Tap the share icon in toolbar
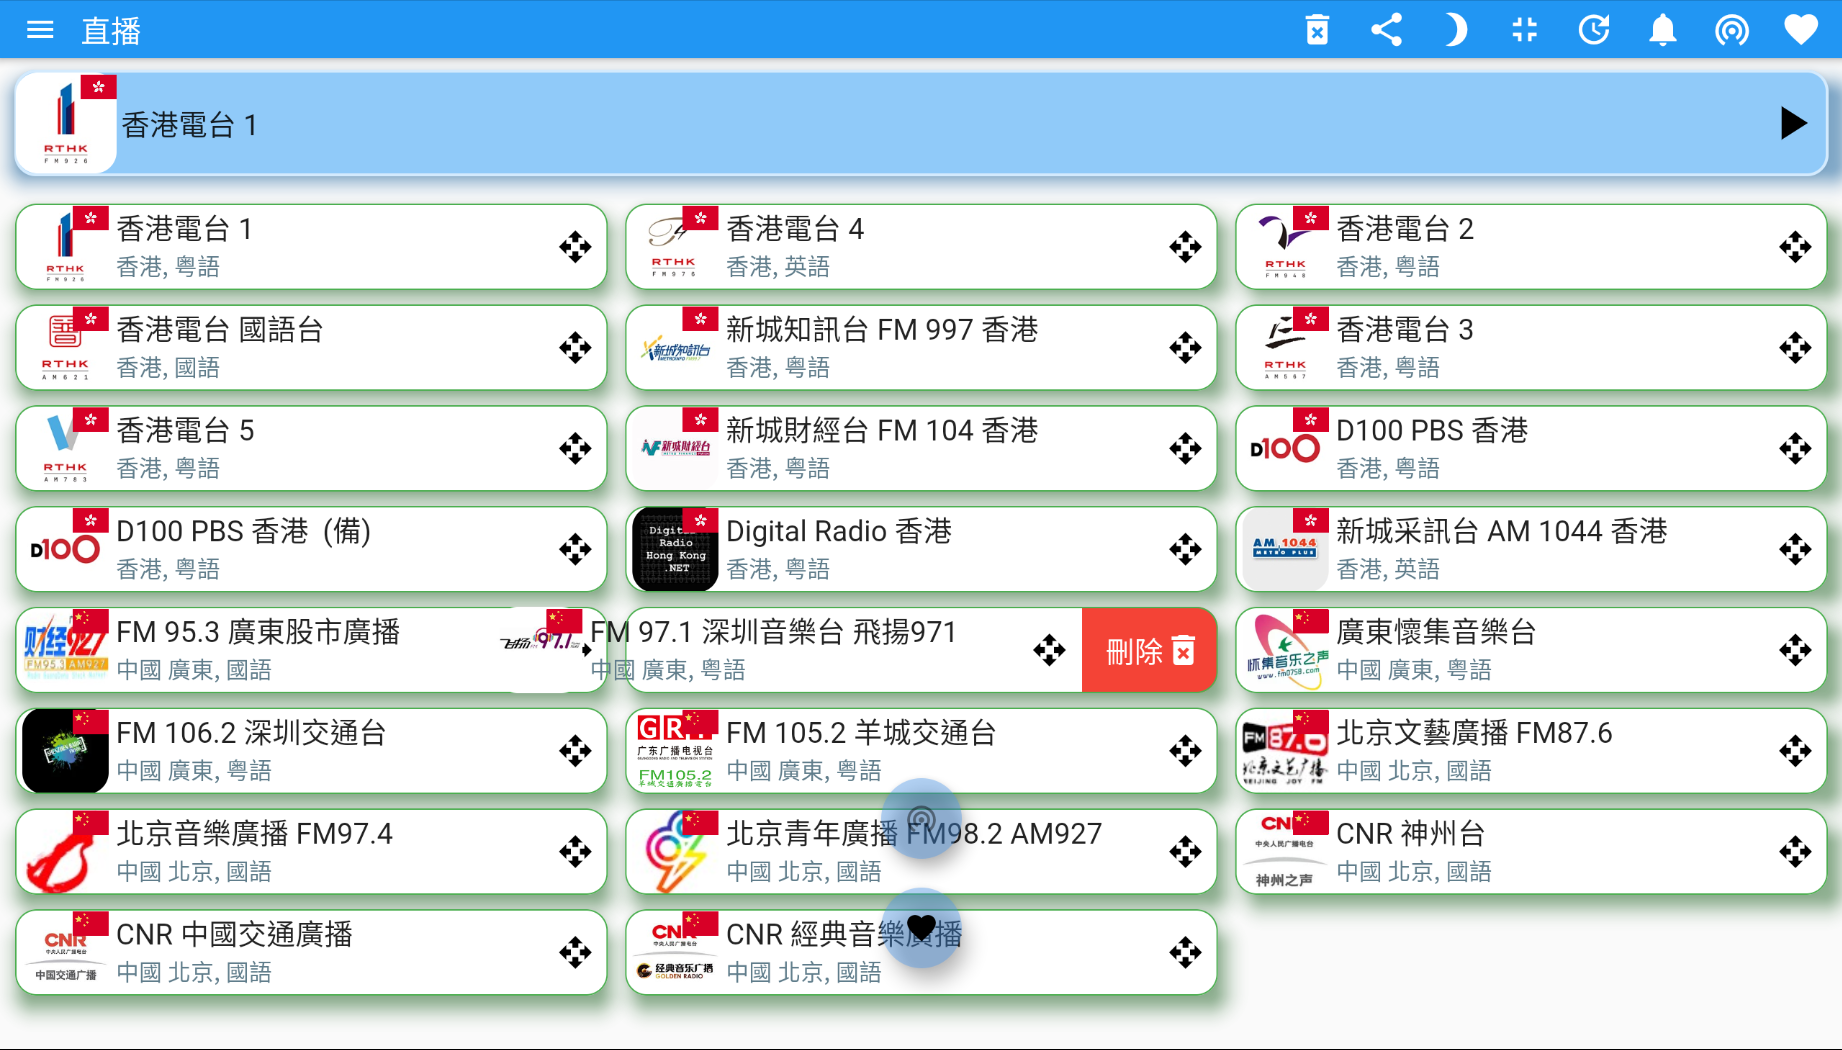This screenshot has height=1050, width=1842. point(1386,30)
